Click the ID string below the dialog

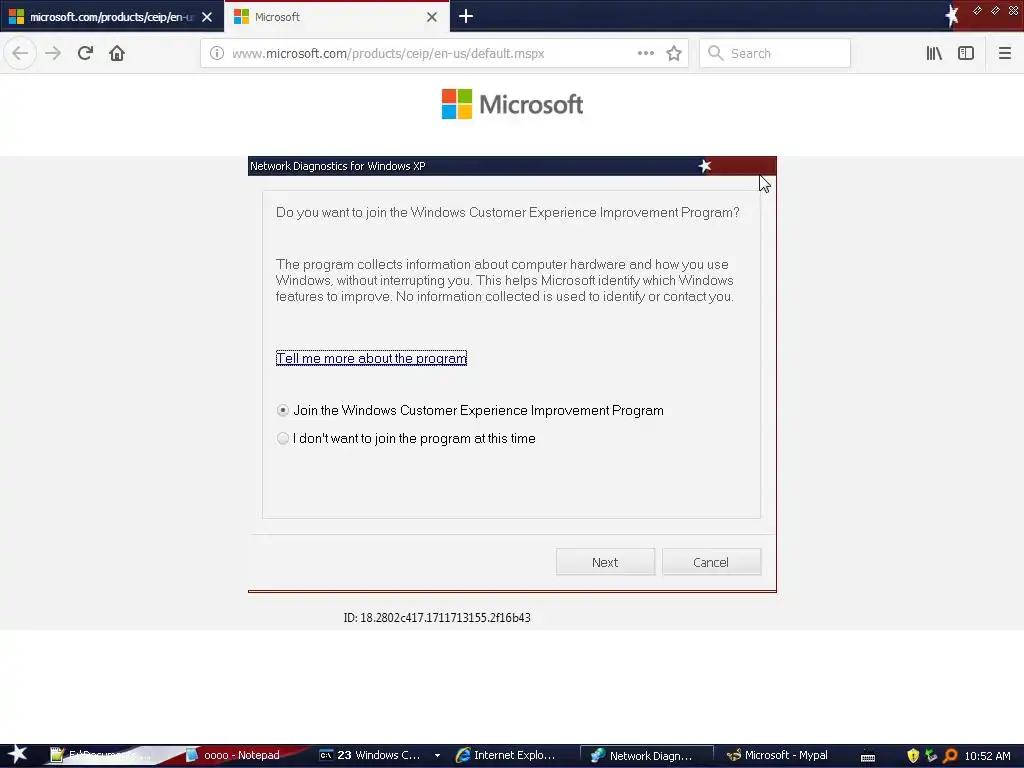[436, 618]
